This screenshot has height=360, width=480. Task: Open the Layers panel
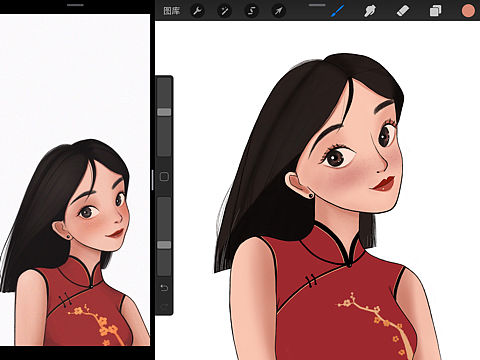[435, 11]
